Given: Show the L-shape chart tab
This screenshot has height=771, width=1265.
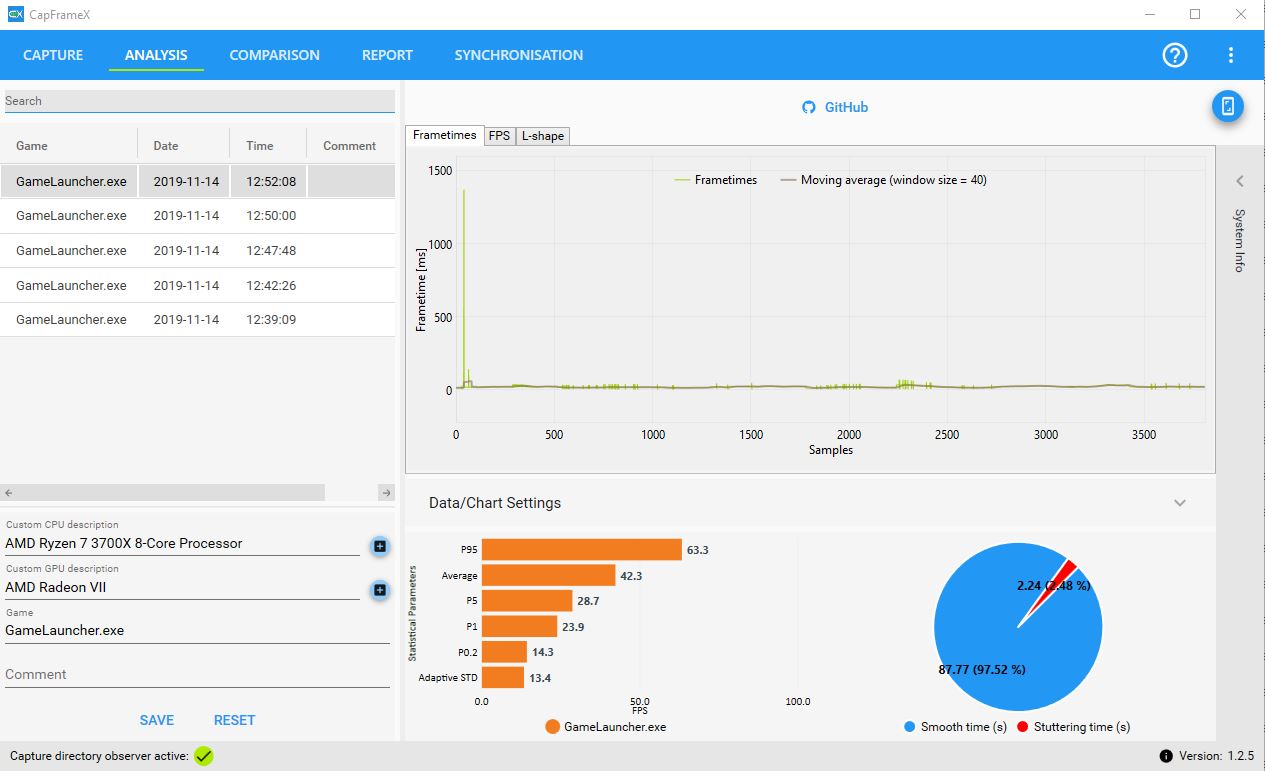Looking at the screenshot, I should pyautogui.click(x=542, y=136).
